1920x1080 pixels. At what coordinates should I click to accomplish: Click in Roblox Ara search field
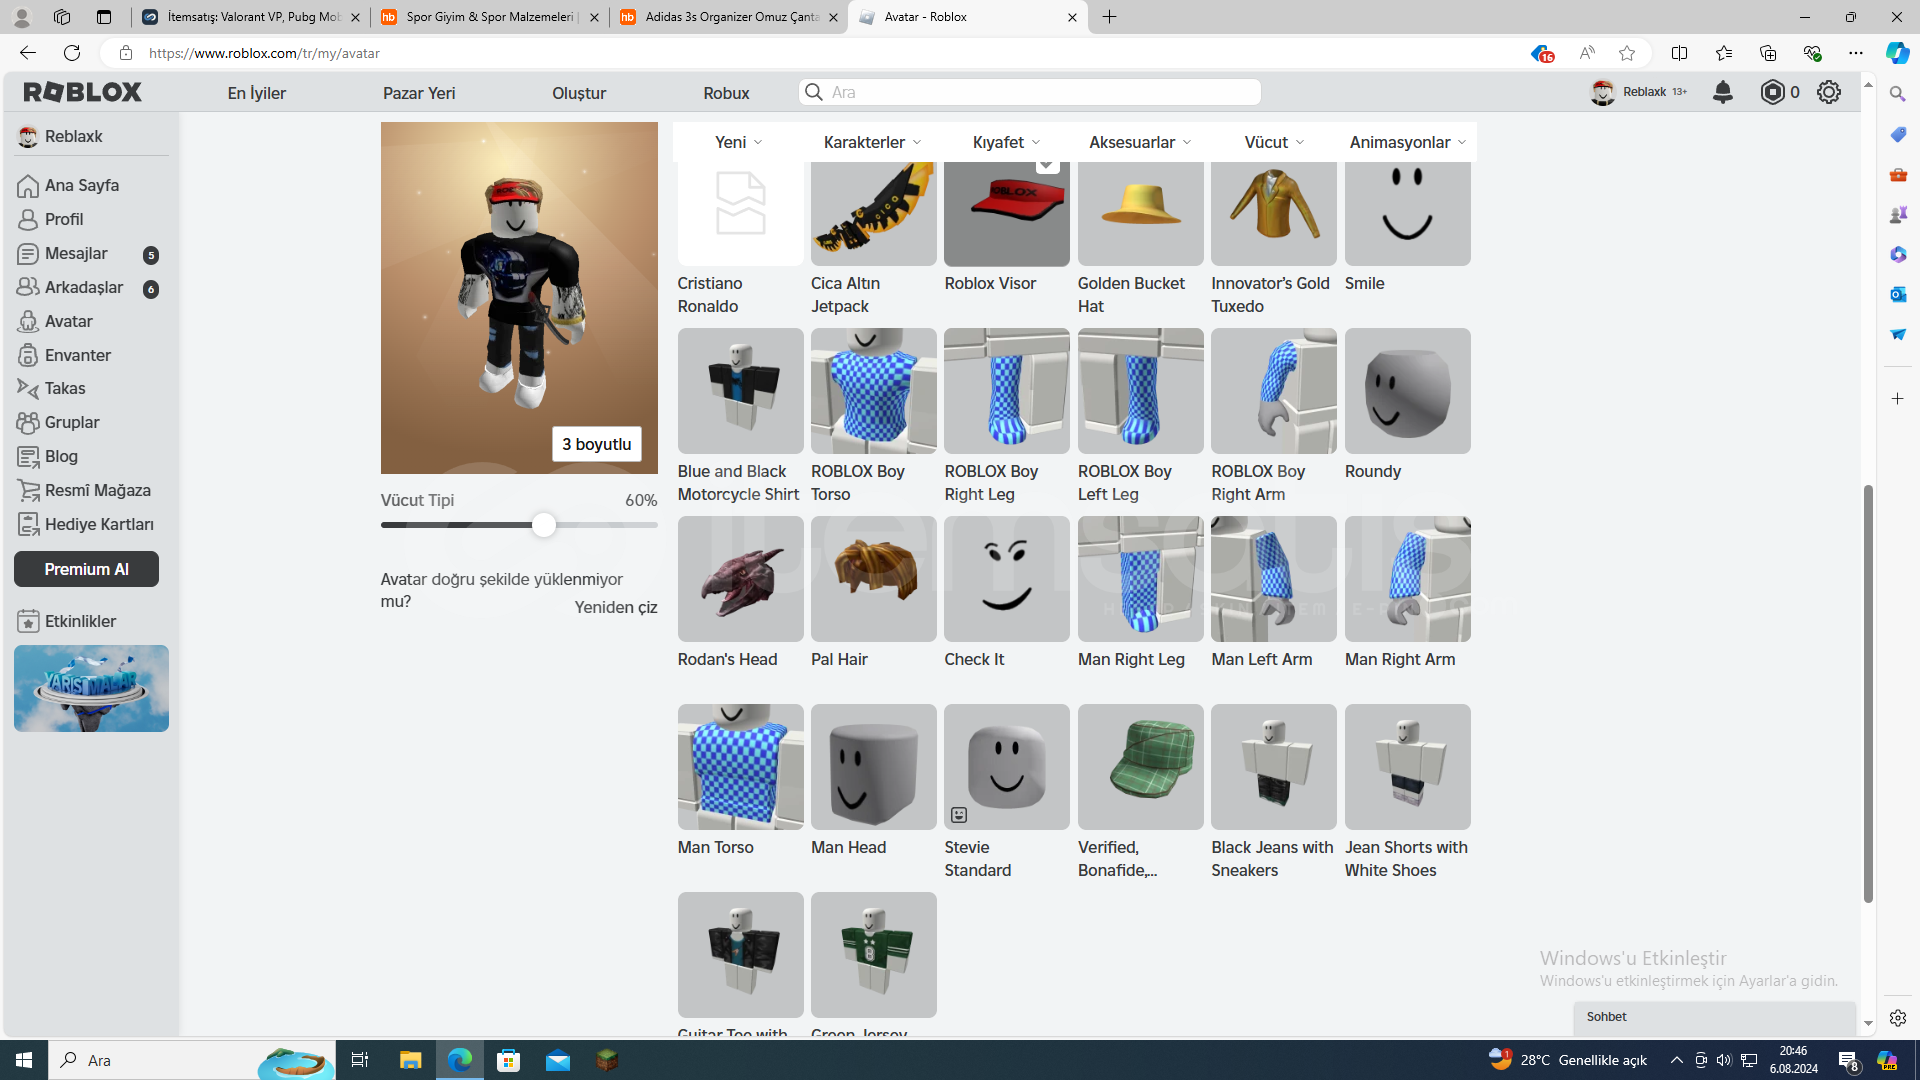1030,92
